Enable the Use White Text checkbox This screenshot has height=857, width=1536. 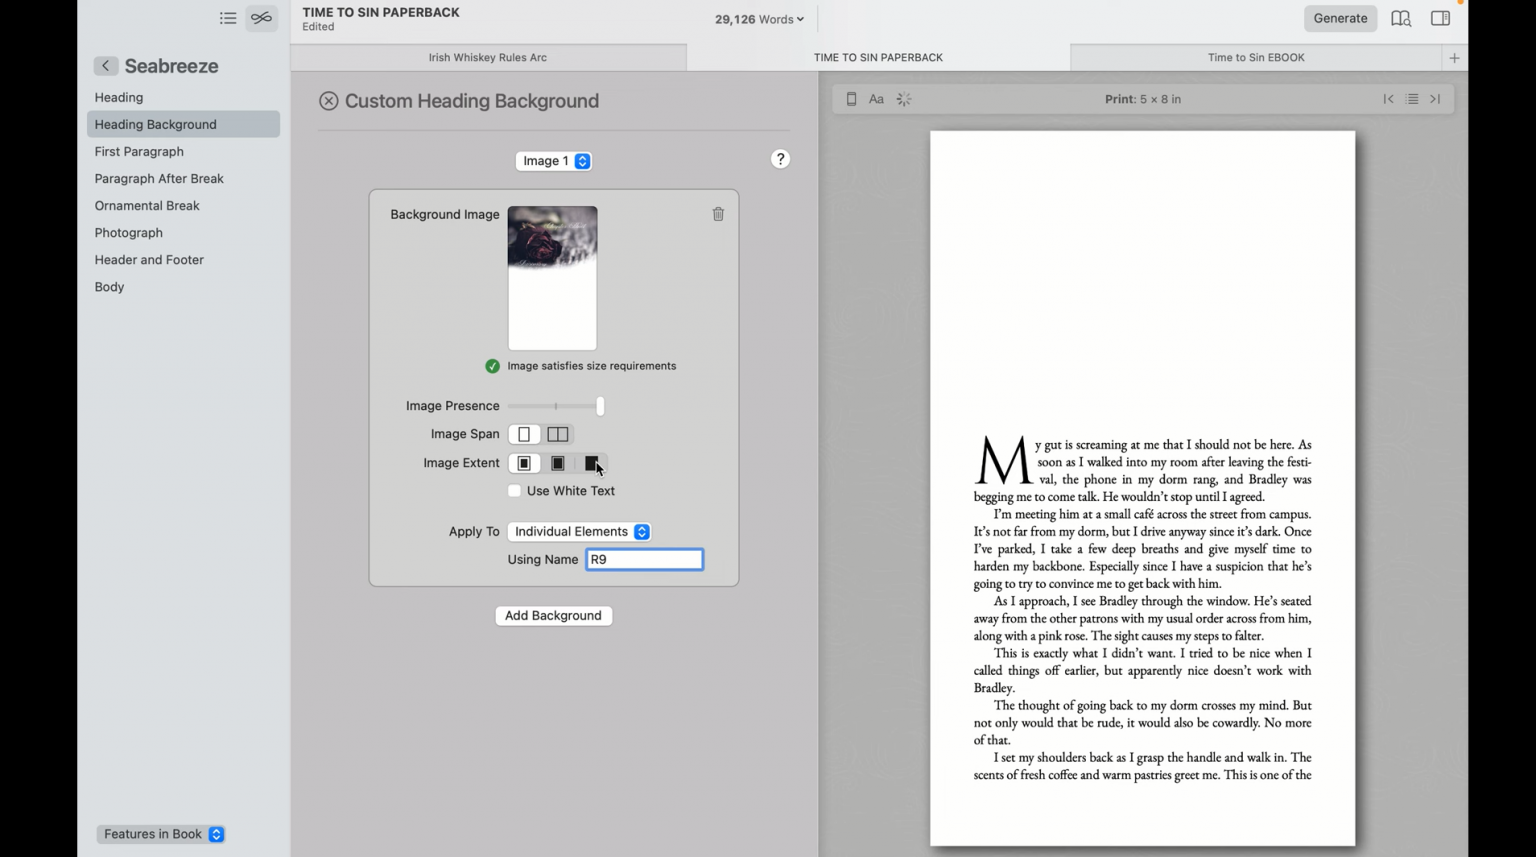(x=514, y=490)
